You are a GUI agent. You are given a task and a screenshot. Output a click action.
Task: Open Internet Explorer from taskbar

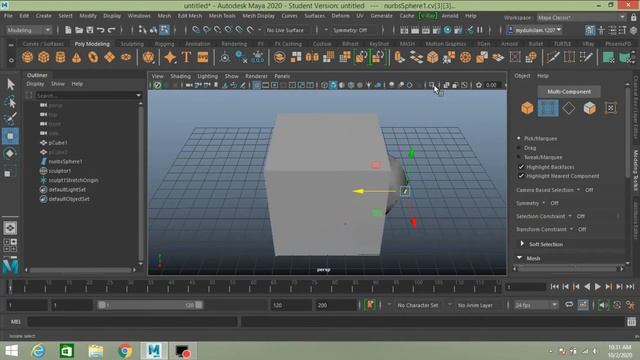(x=39, y=351)
